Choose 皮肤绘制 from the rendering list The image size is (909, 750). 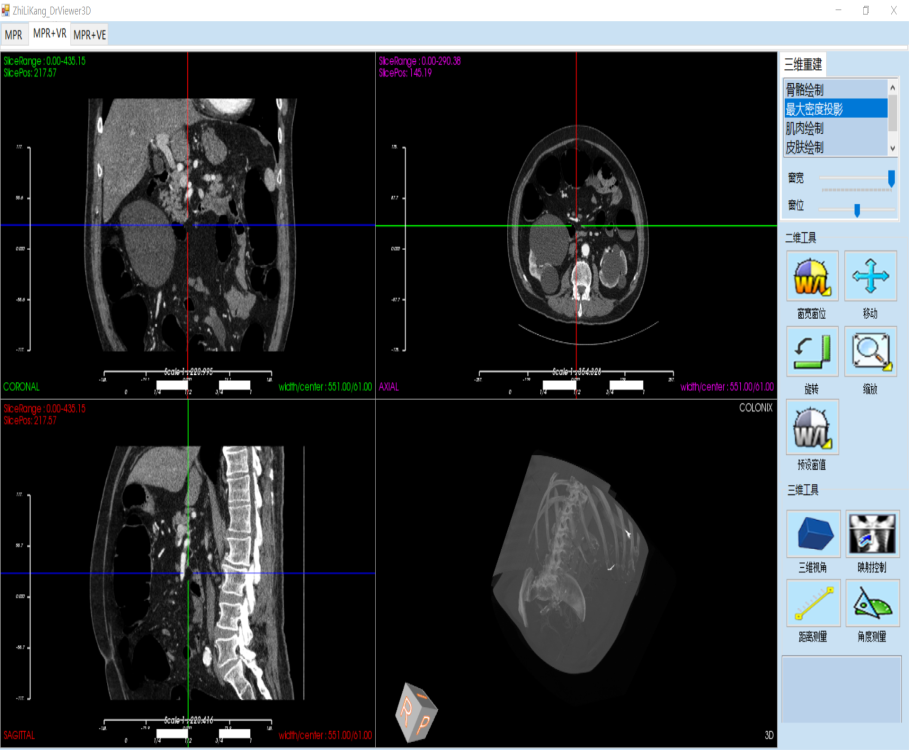pyautogui.click(x=835, y=147)
